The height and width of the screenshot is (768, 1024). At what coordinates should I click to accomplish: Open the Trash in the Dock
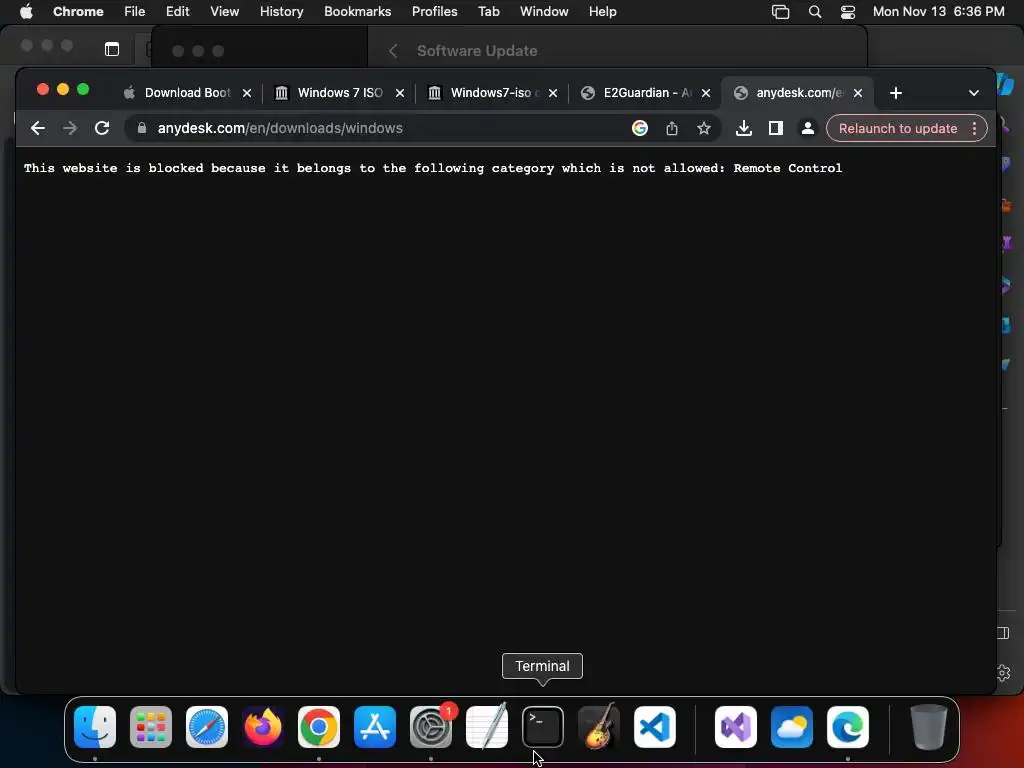click(x=929, y=727)
